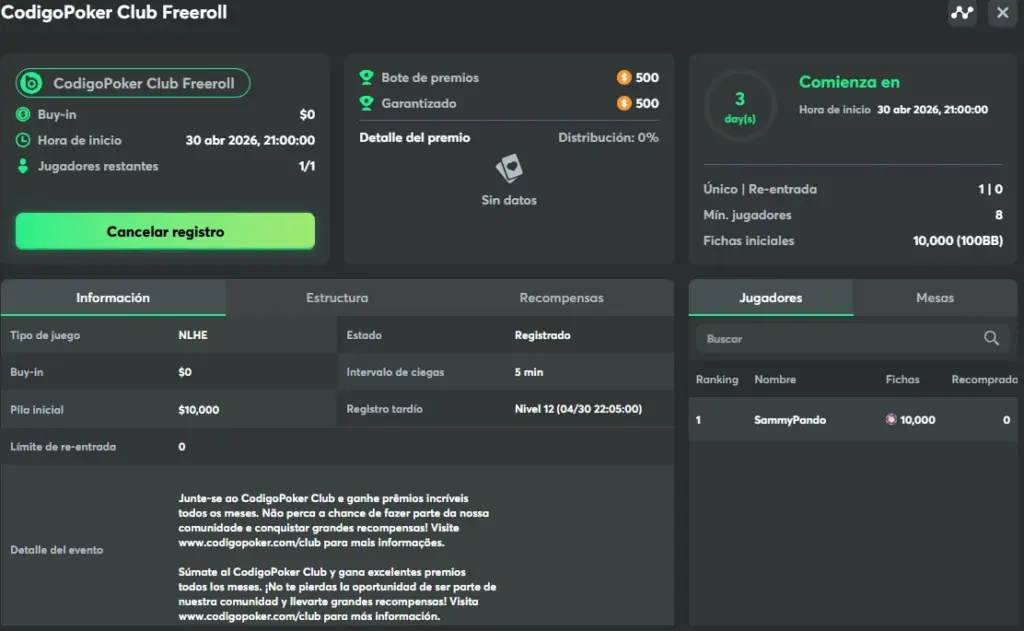
Task: Click the 5 min blinds interval value
Action: tap(529, 372)
